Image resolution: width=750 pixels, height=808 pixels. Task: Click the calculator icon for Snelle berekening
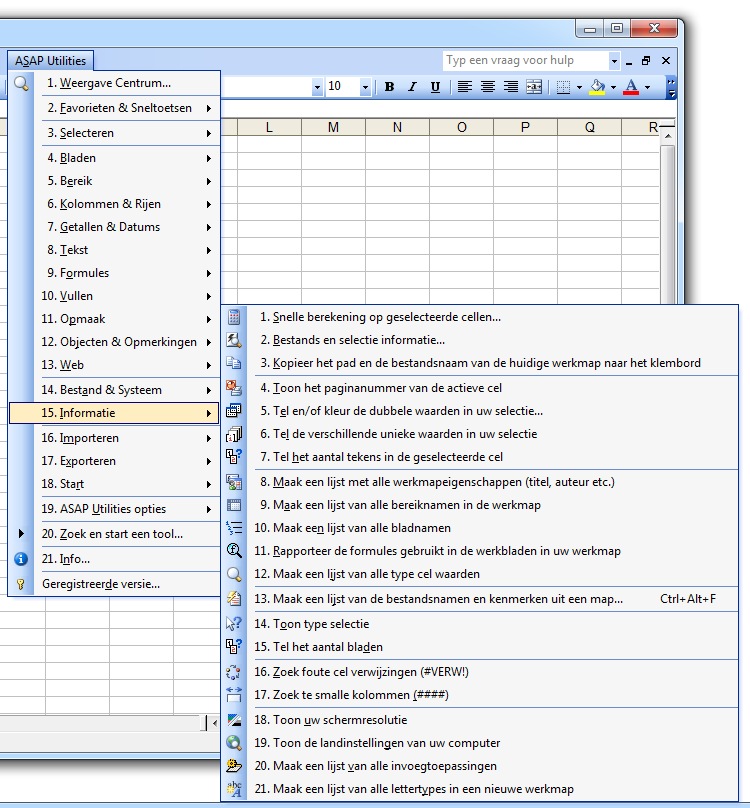click(x=234, y=317)
